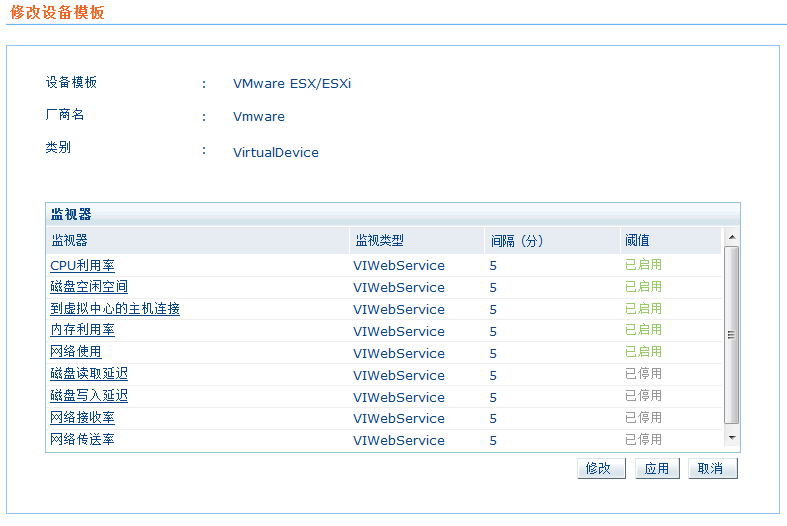
Task: Click the 间隔 (分) column header
Action: (516, 241)
